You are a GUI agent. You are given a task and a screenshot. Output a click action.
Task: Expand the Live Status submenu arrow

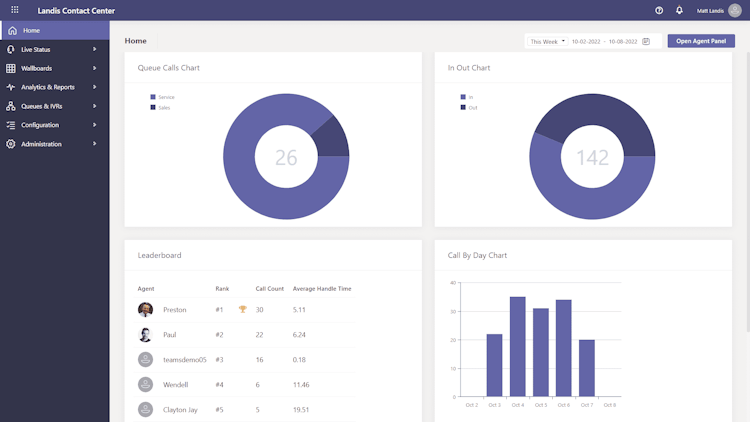point(94,49)
